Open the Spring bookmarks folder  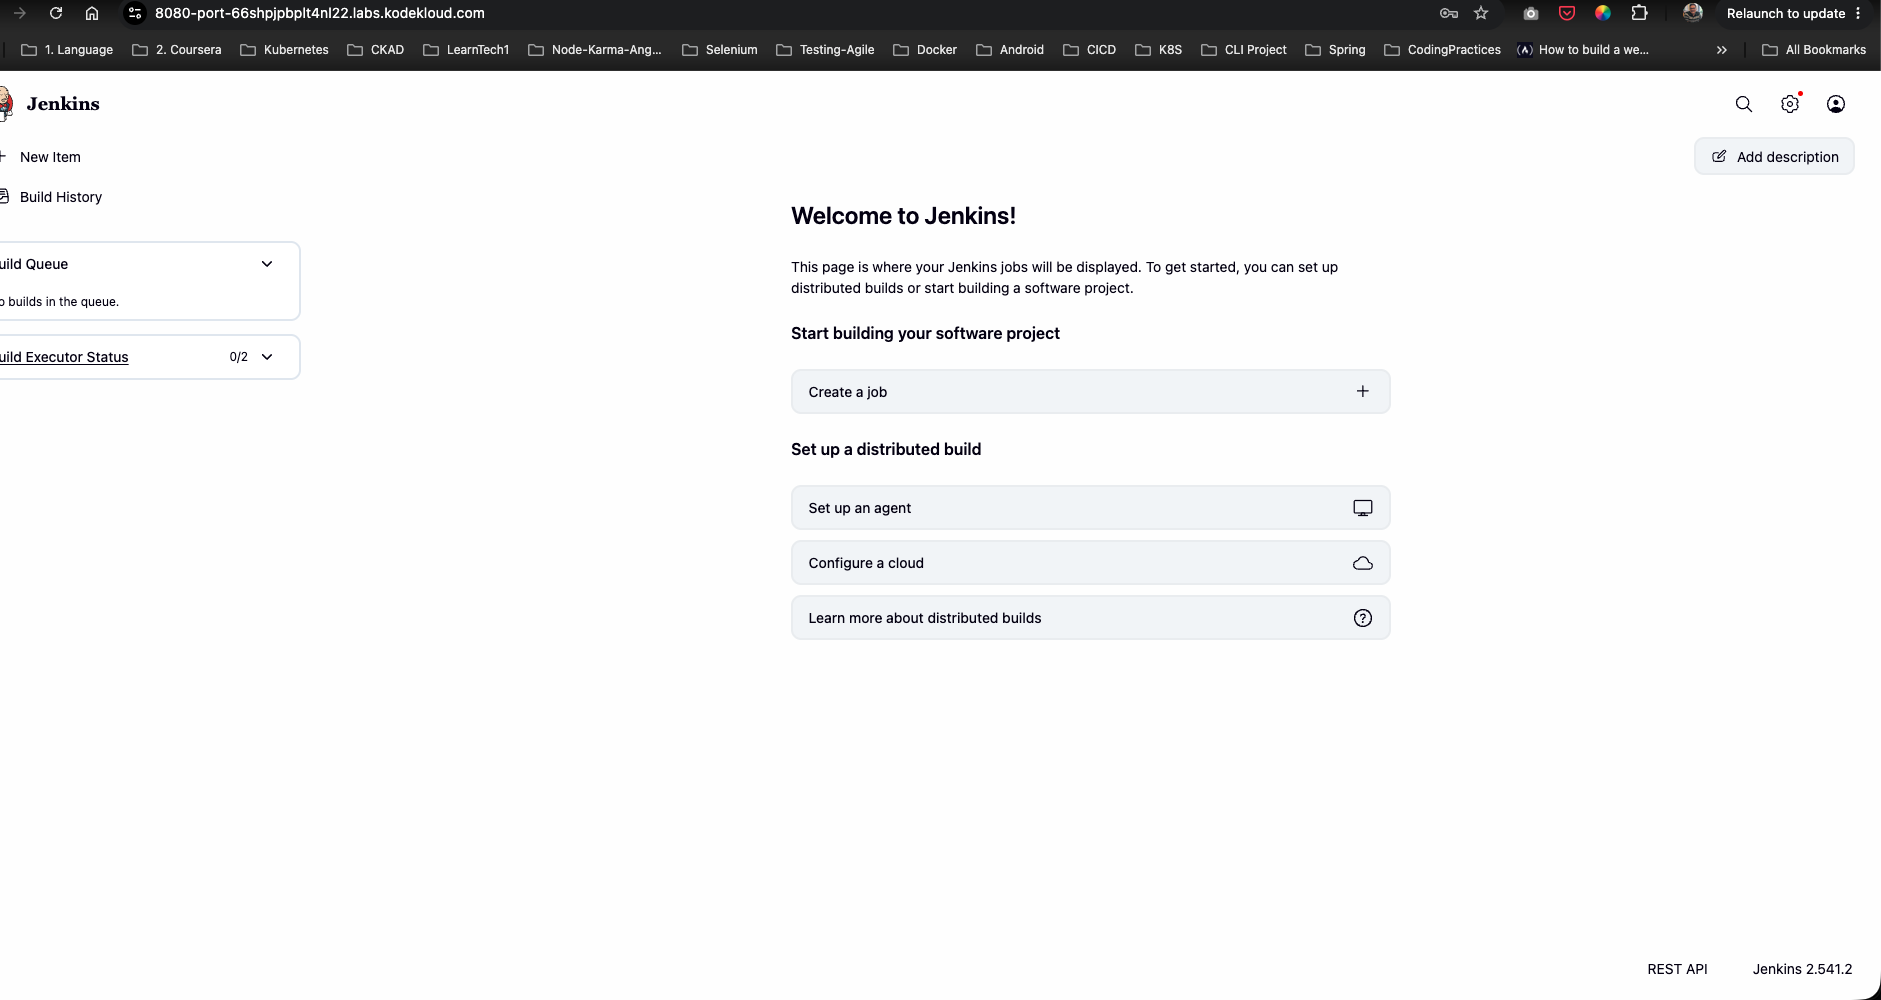coord(1335,49)
